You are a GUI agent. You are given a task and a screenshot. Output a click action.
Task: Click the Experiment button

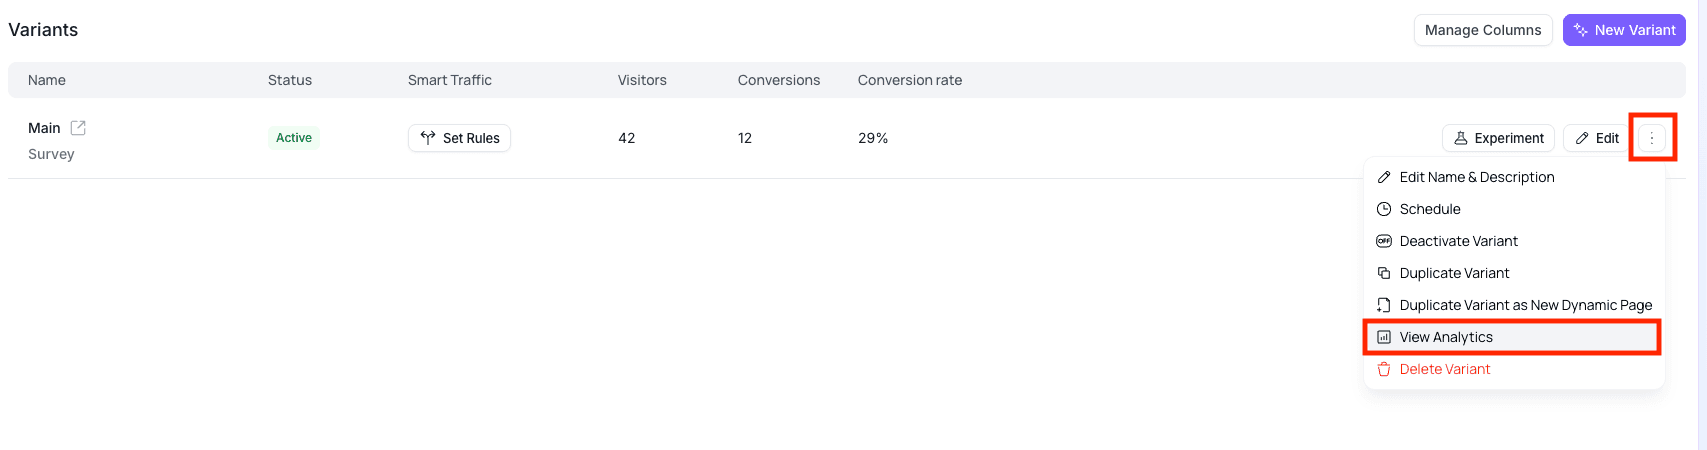click(x=1498, y=138)
